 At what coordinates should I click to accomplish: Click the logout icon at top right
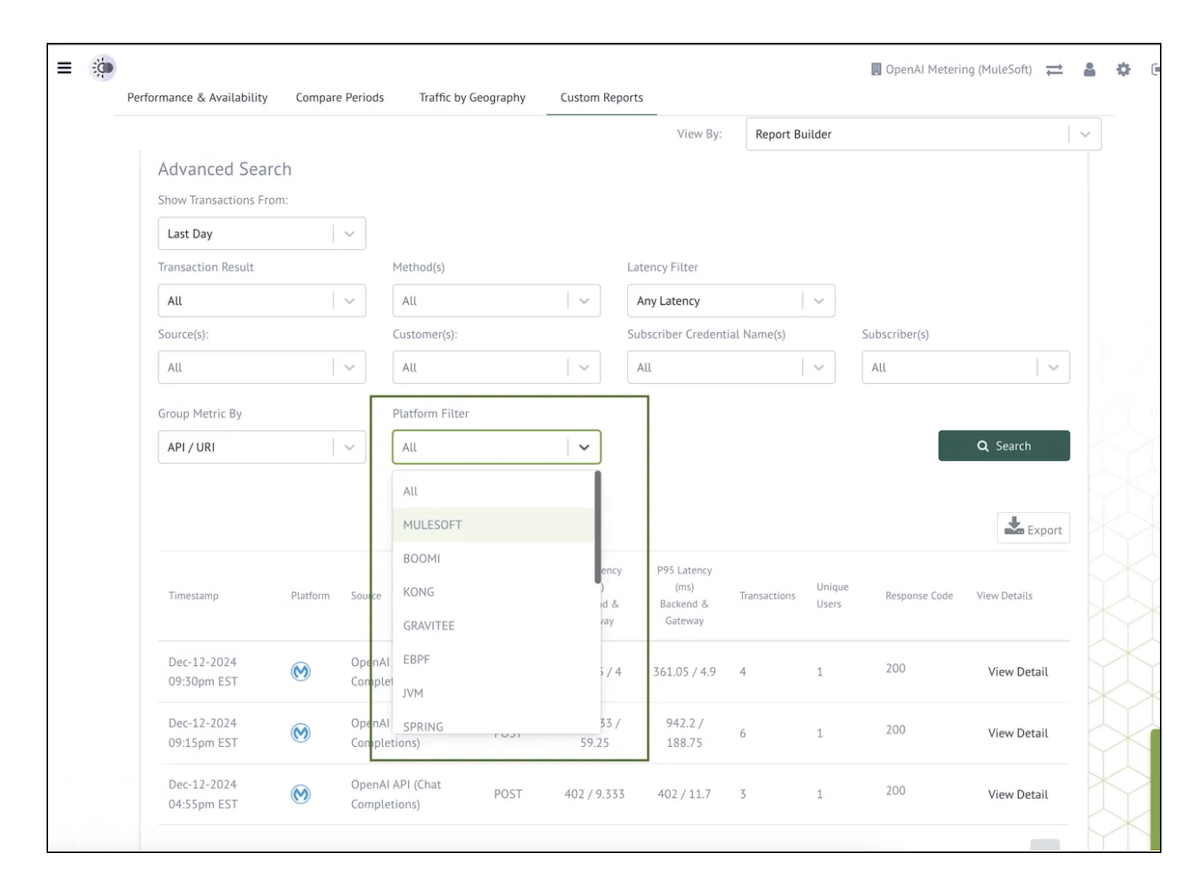point(1156,70)
